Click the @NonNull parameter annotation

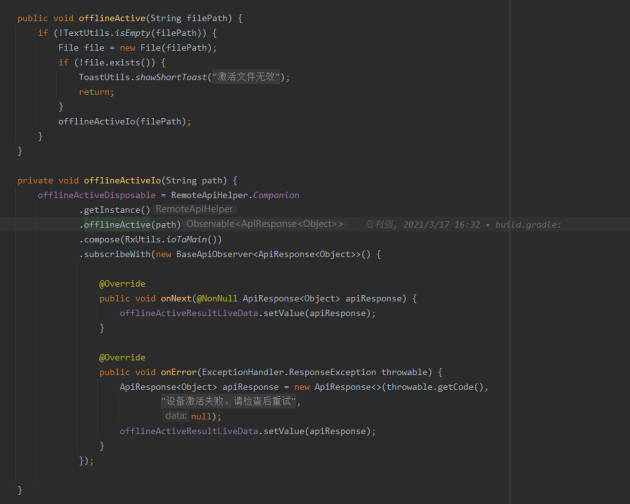(217, 299)
